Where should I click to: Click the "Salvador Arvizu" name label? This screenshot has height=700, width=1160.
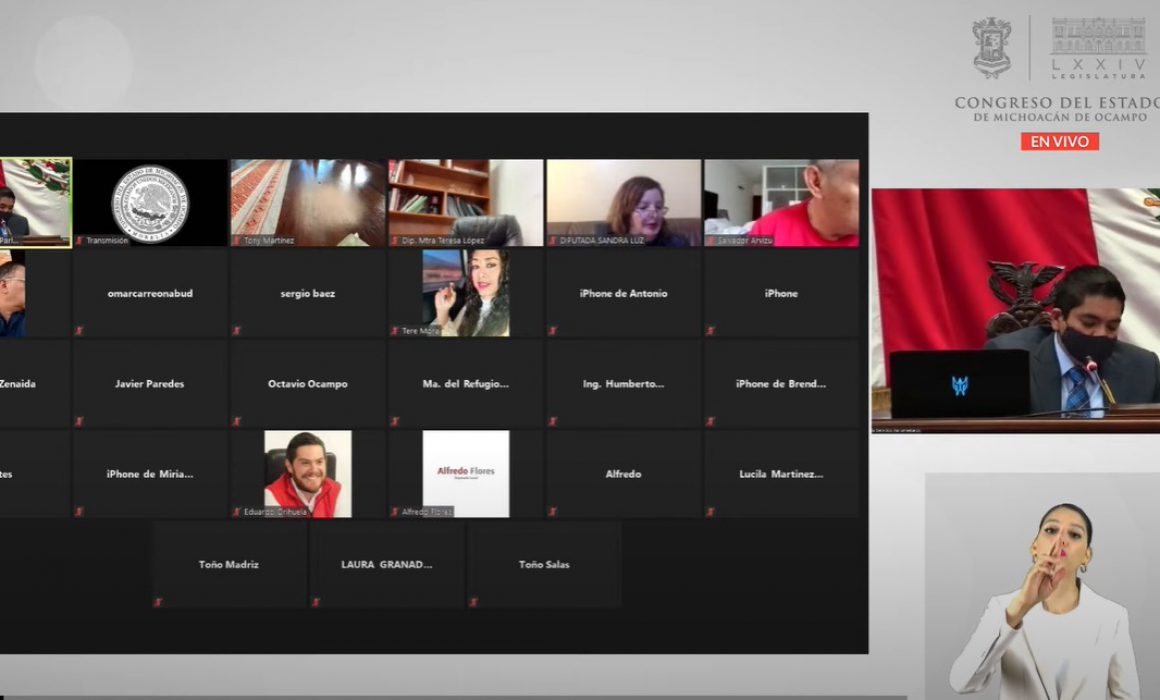(x=745, y=240)
